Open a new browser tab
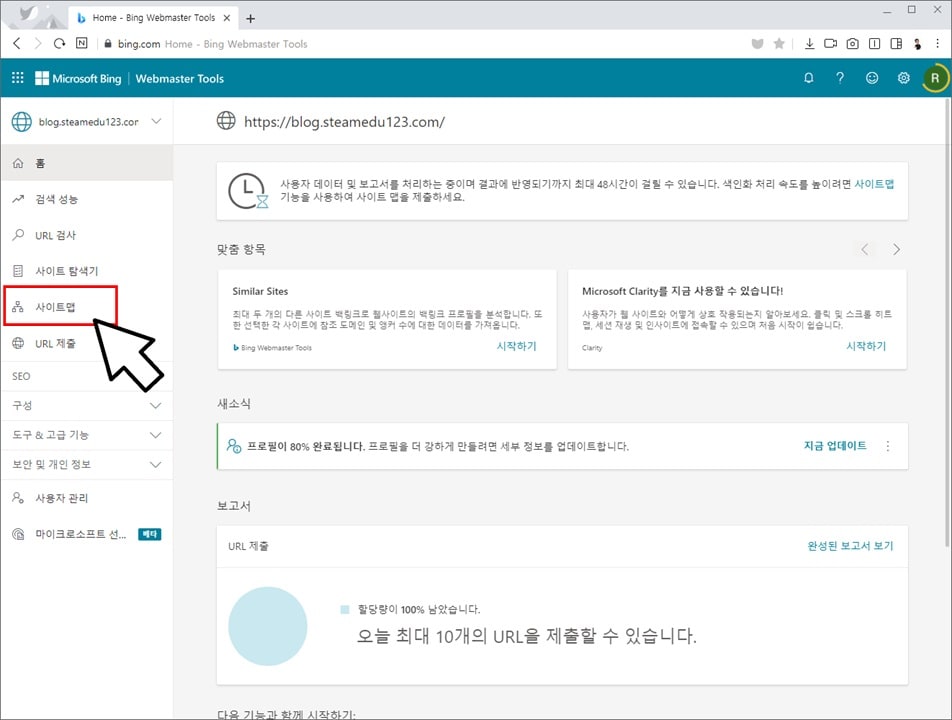 point(250,18)
